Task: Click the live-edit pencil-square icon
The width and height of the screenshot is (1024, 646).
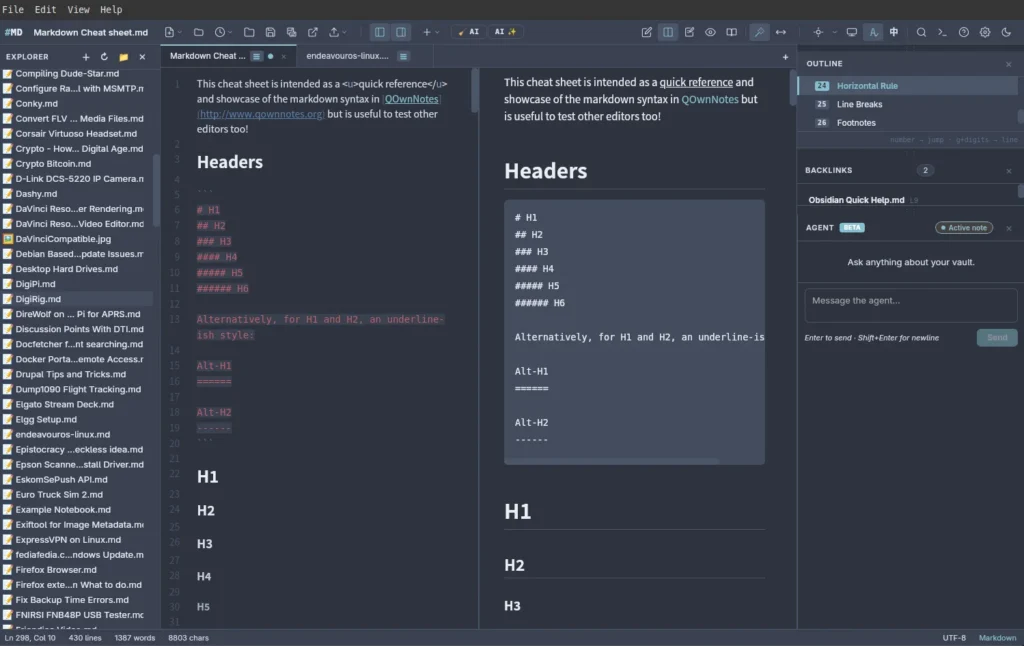Action: click(689, 32)
